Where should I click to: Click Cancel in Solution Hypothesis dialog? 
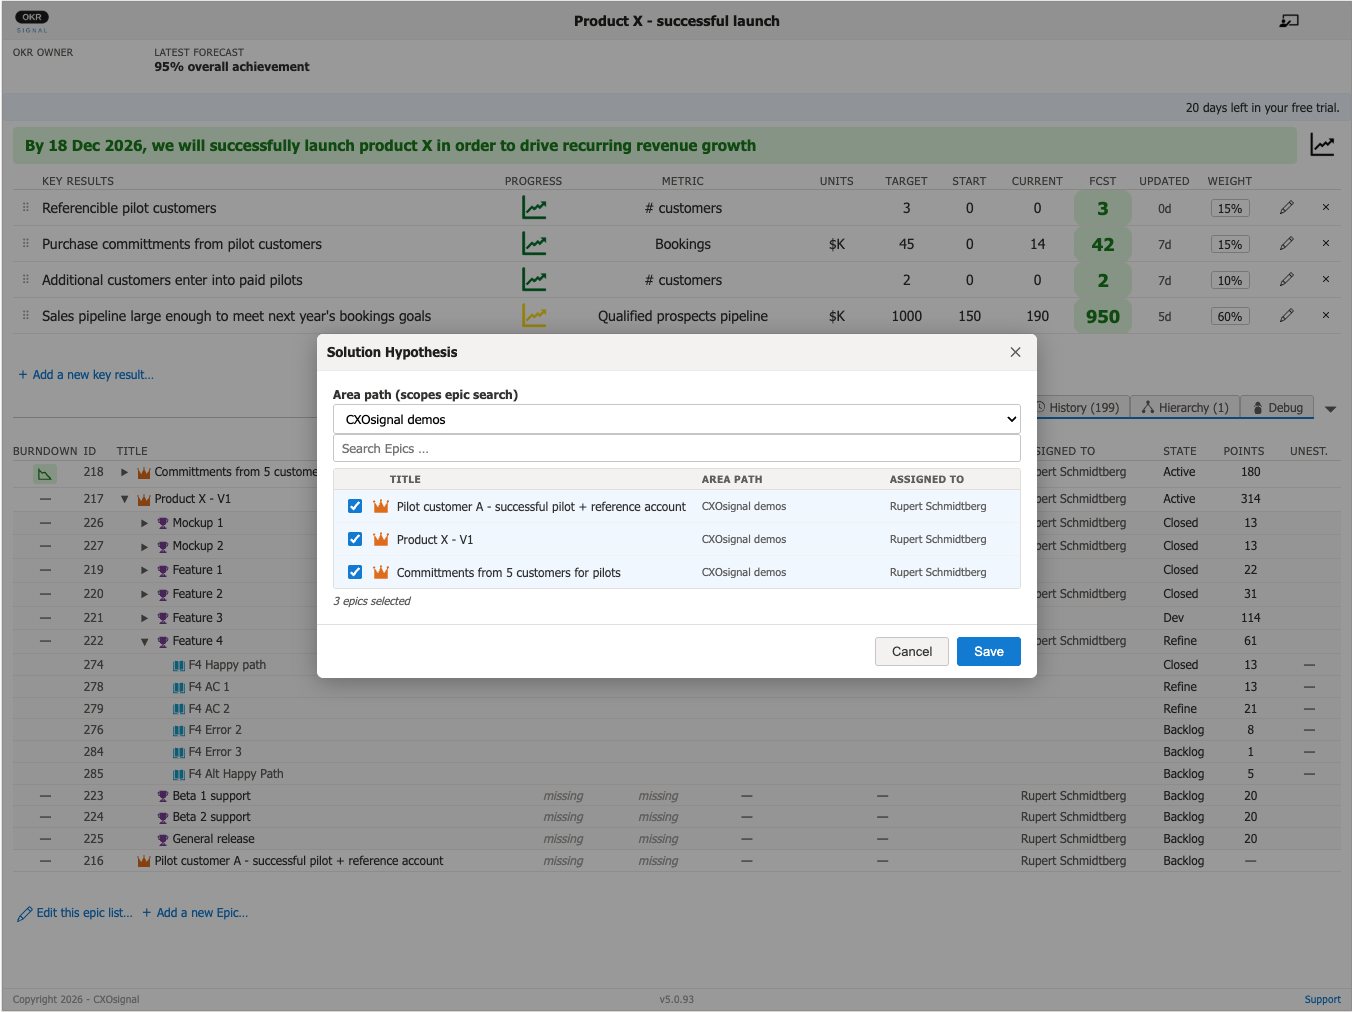click(x=912, y=651)
